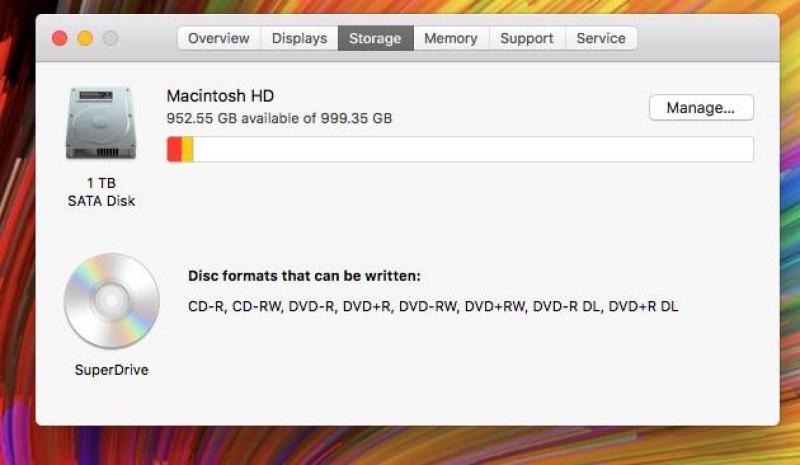Go to the Memory tab
This screenshot has width=800, height=465.
(x=451, y=38)
